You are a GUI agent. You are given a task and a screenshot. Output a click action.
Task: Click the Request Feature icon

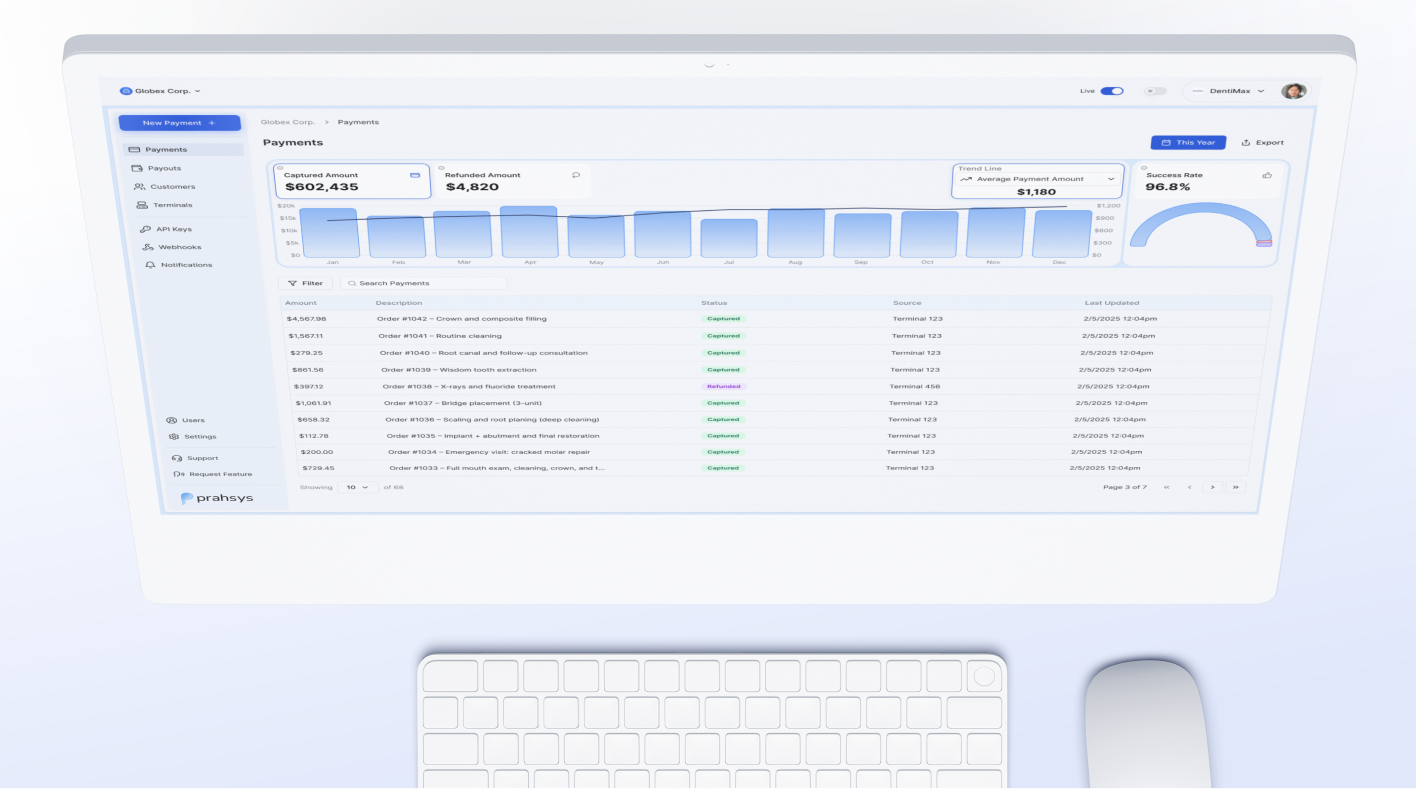point(179,474)
